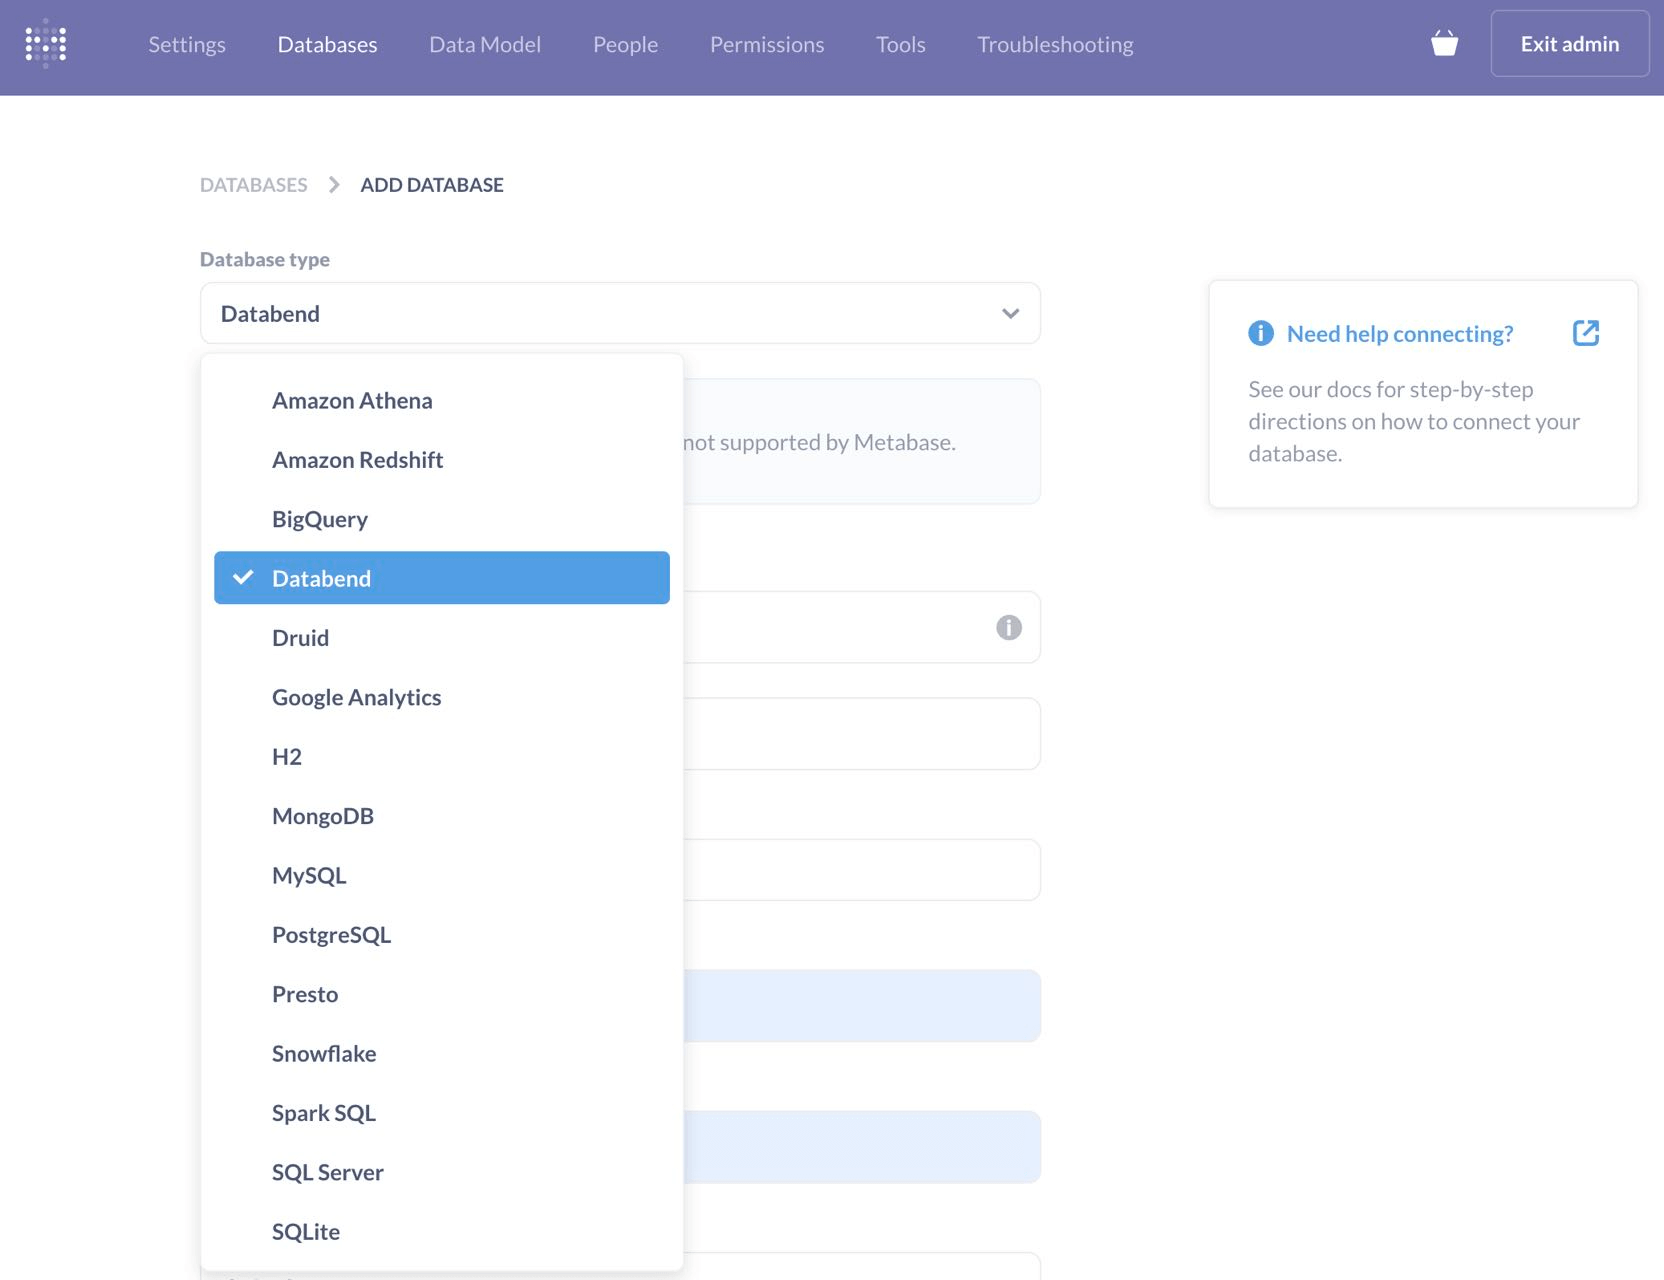Open the store basket icon
1664x1280 pixels.
(x=1444, y=44)
